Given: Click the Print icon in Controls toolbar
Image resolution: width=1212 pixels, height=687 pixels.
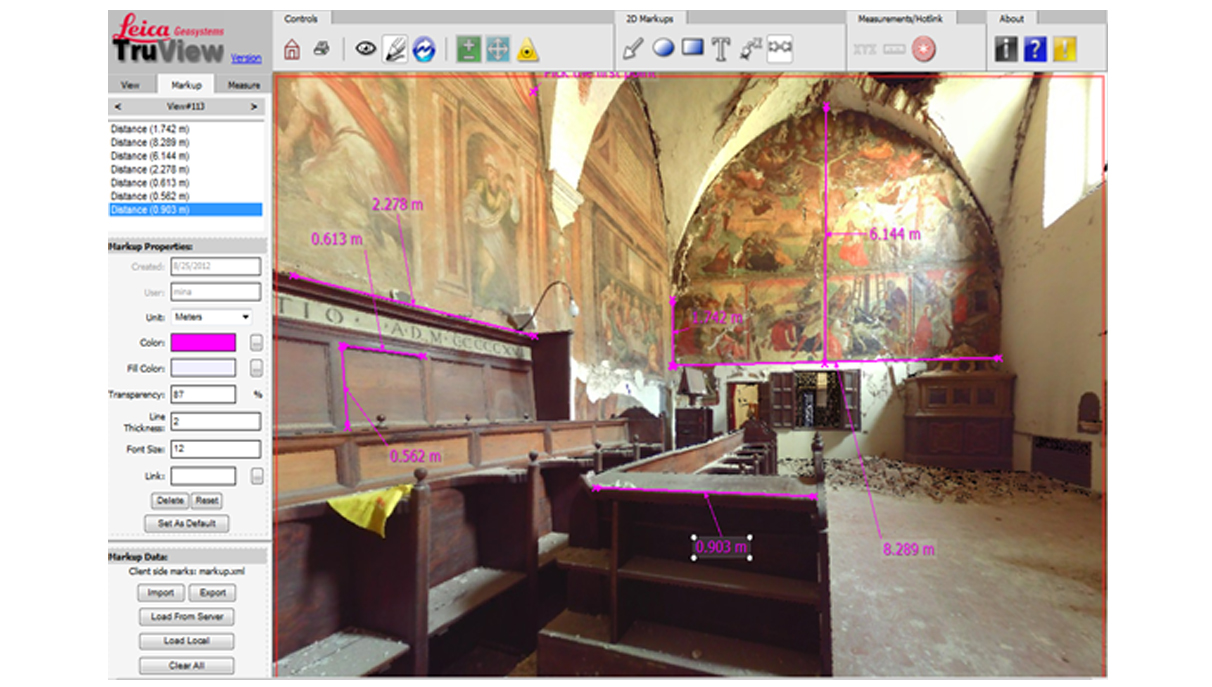Looking at the screenshot, I should click(321, 49).
